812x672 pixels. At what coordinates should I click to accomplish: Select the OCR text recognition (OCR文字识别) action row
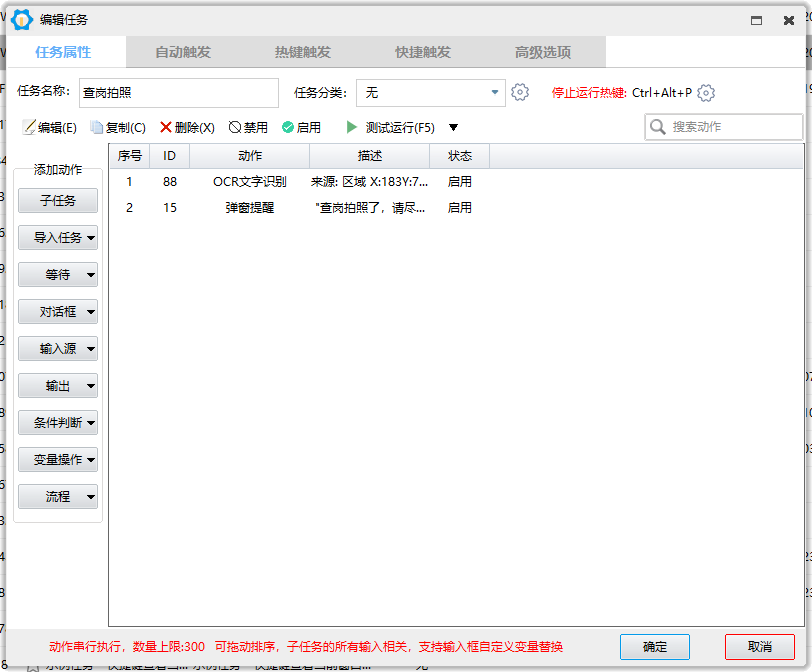[x=456, y=182]
